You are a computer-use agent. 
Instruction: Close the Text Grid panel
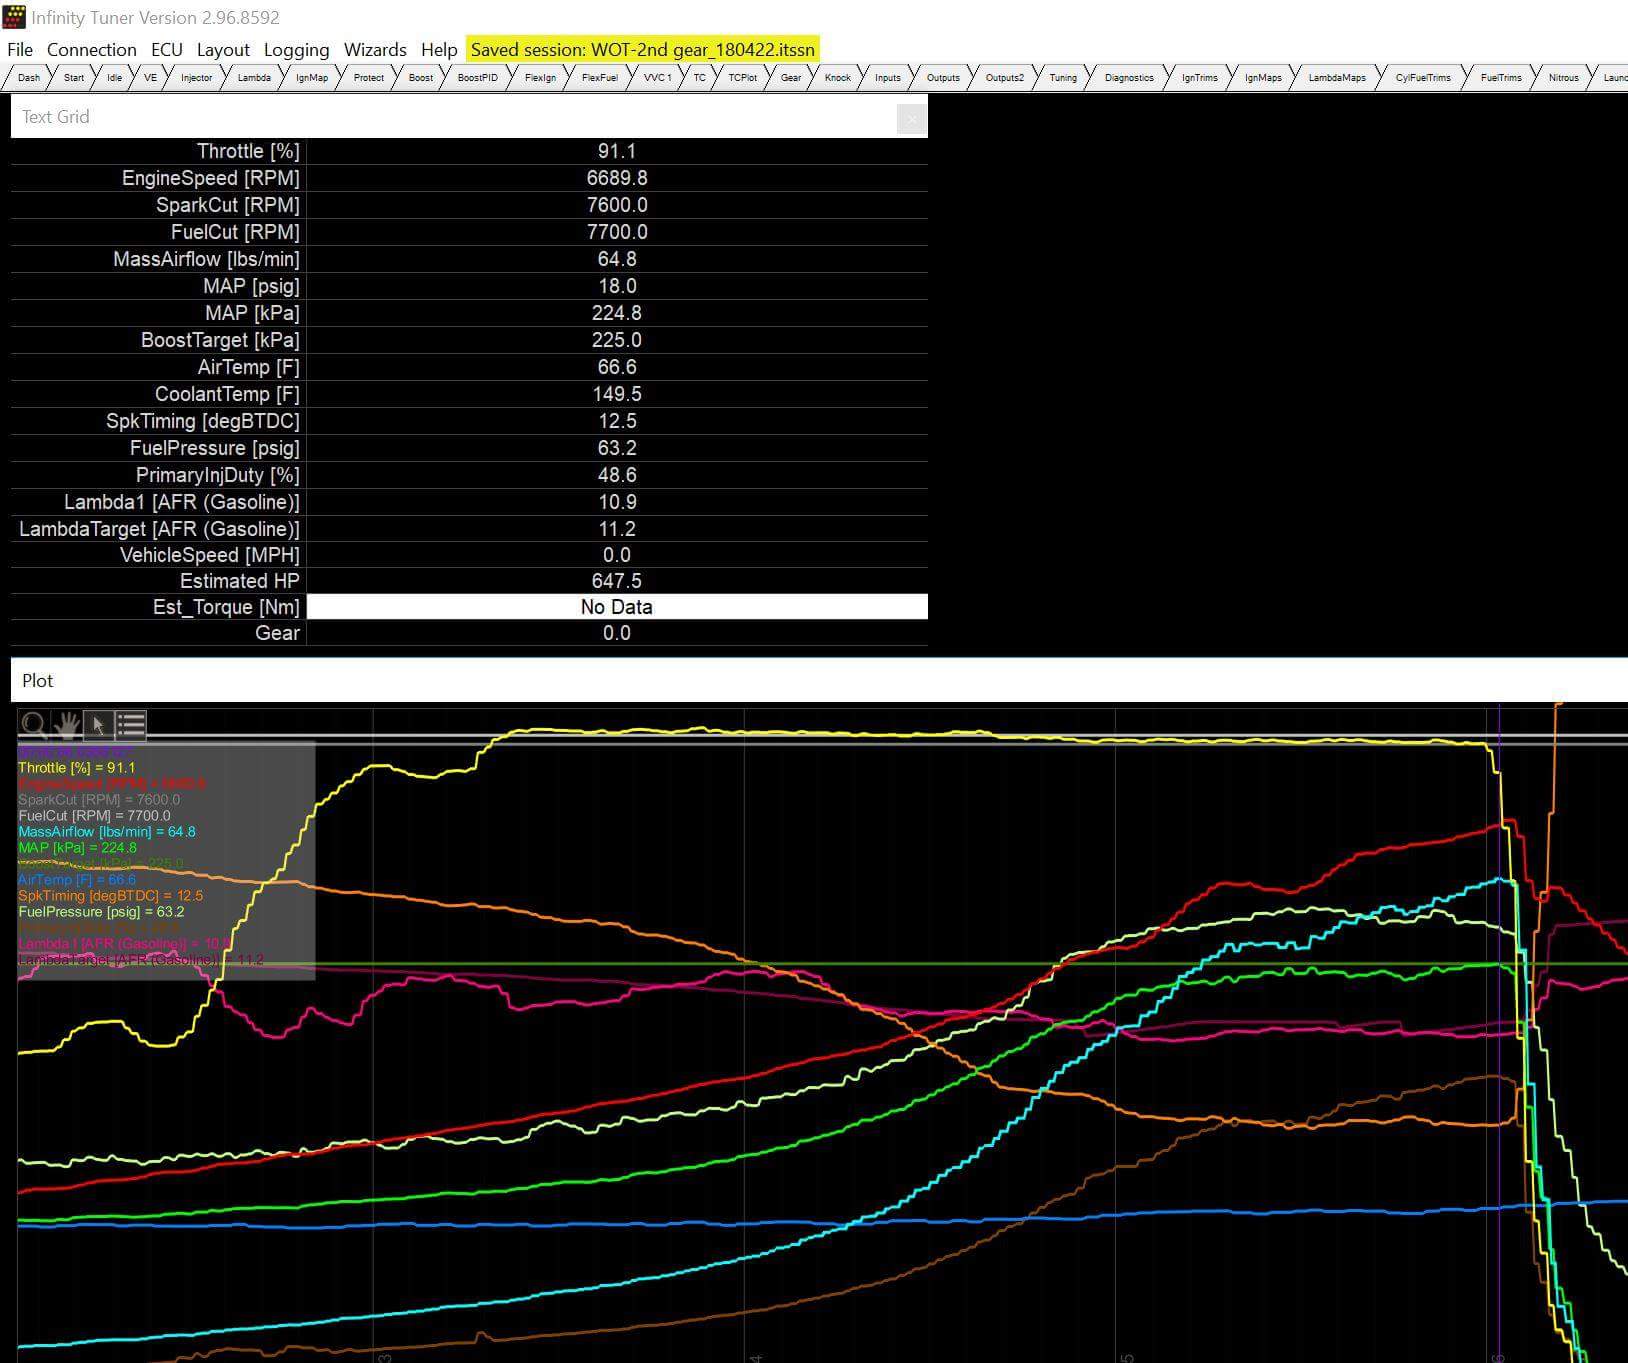point(911,119)
